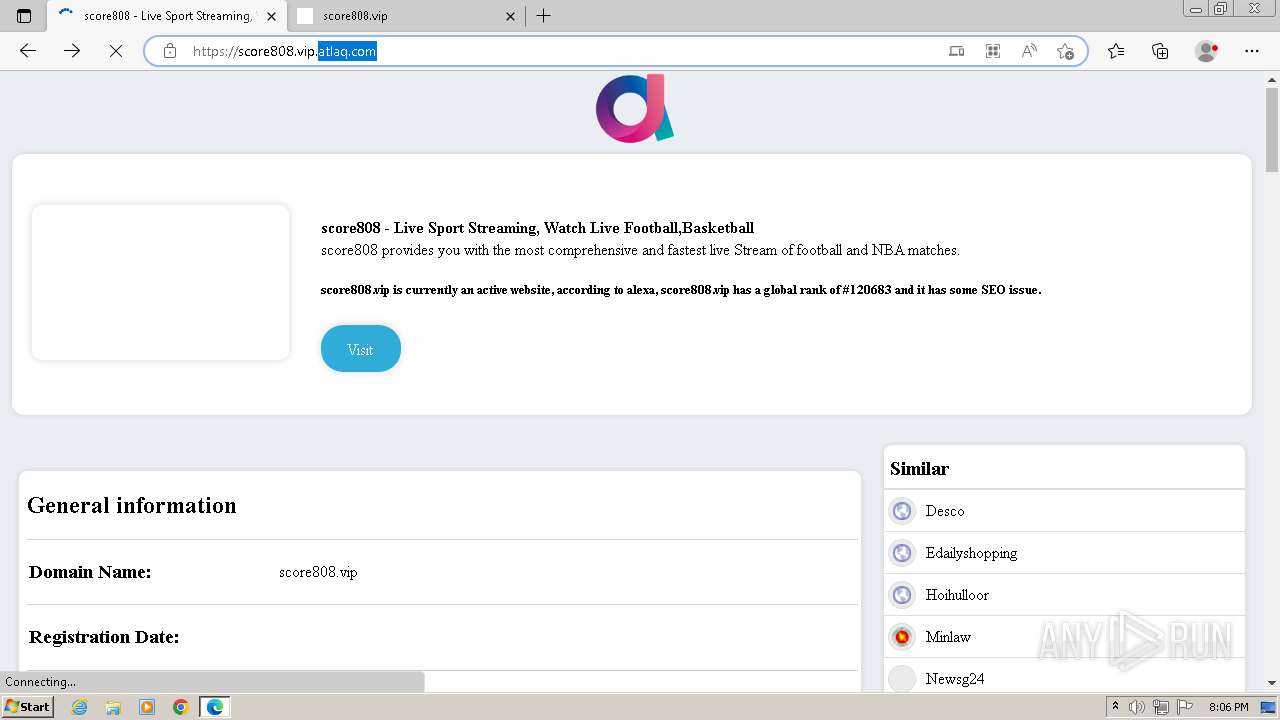Click the address bar URL
The height and width of the screenshot is (720, 1280).
pos(285,51)
